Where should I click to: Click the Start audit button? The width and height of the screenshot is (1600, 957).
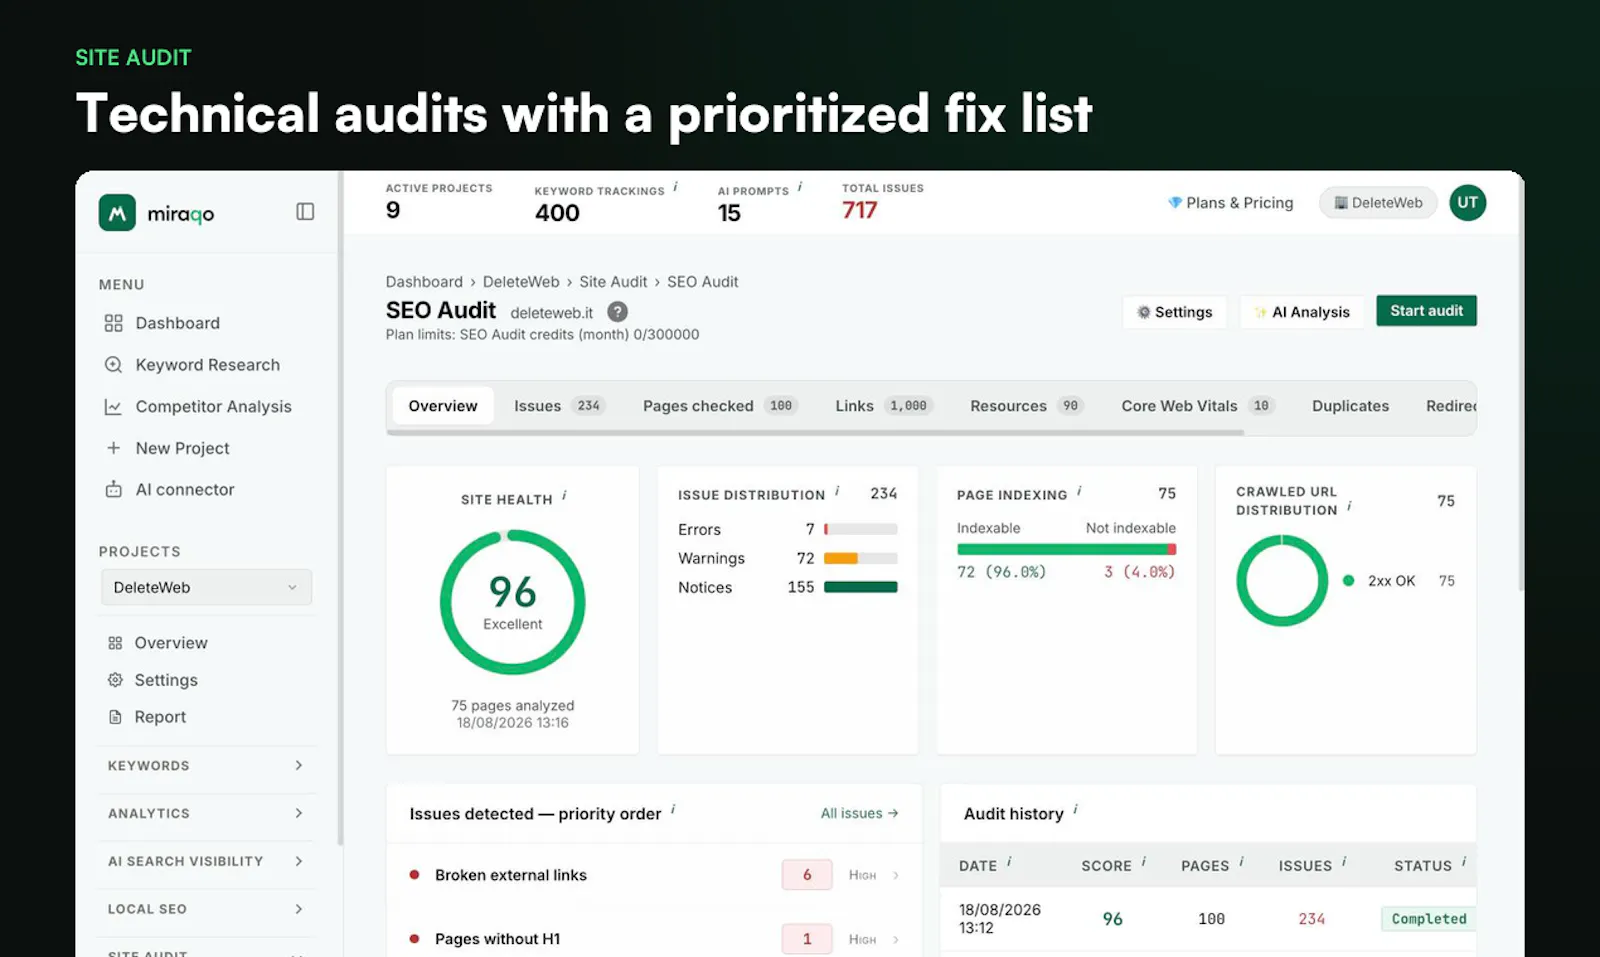coord(1426,311)
